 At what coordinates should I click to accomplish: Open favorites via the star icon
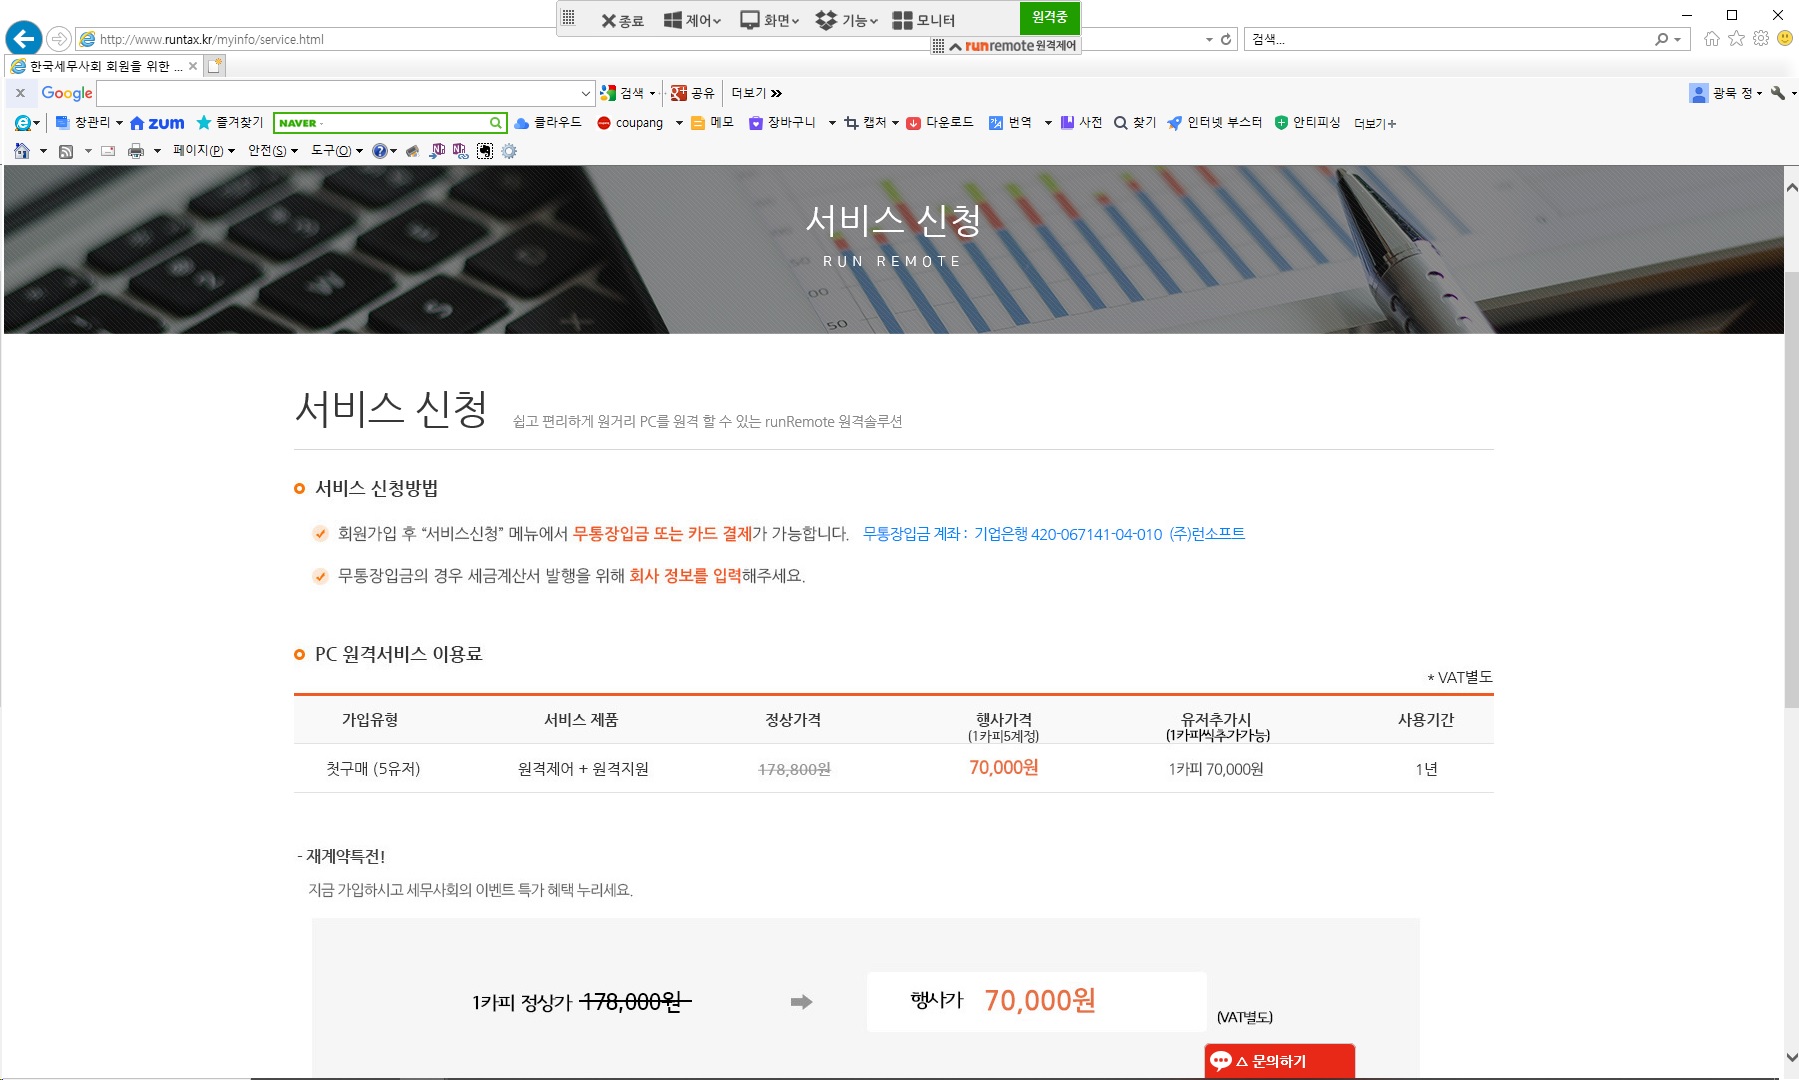coord(1736,39)
